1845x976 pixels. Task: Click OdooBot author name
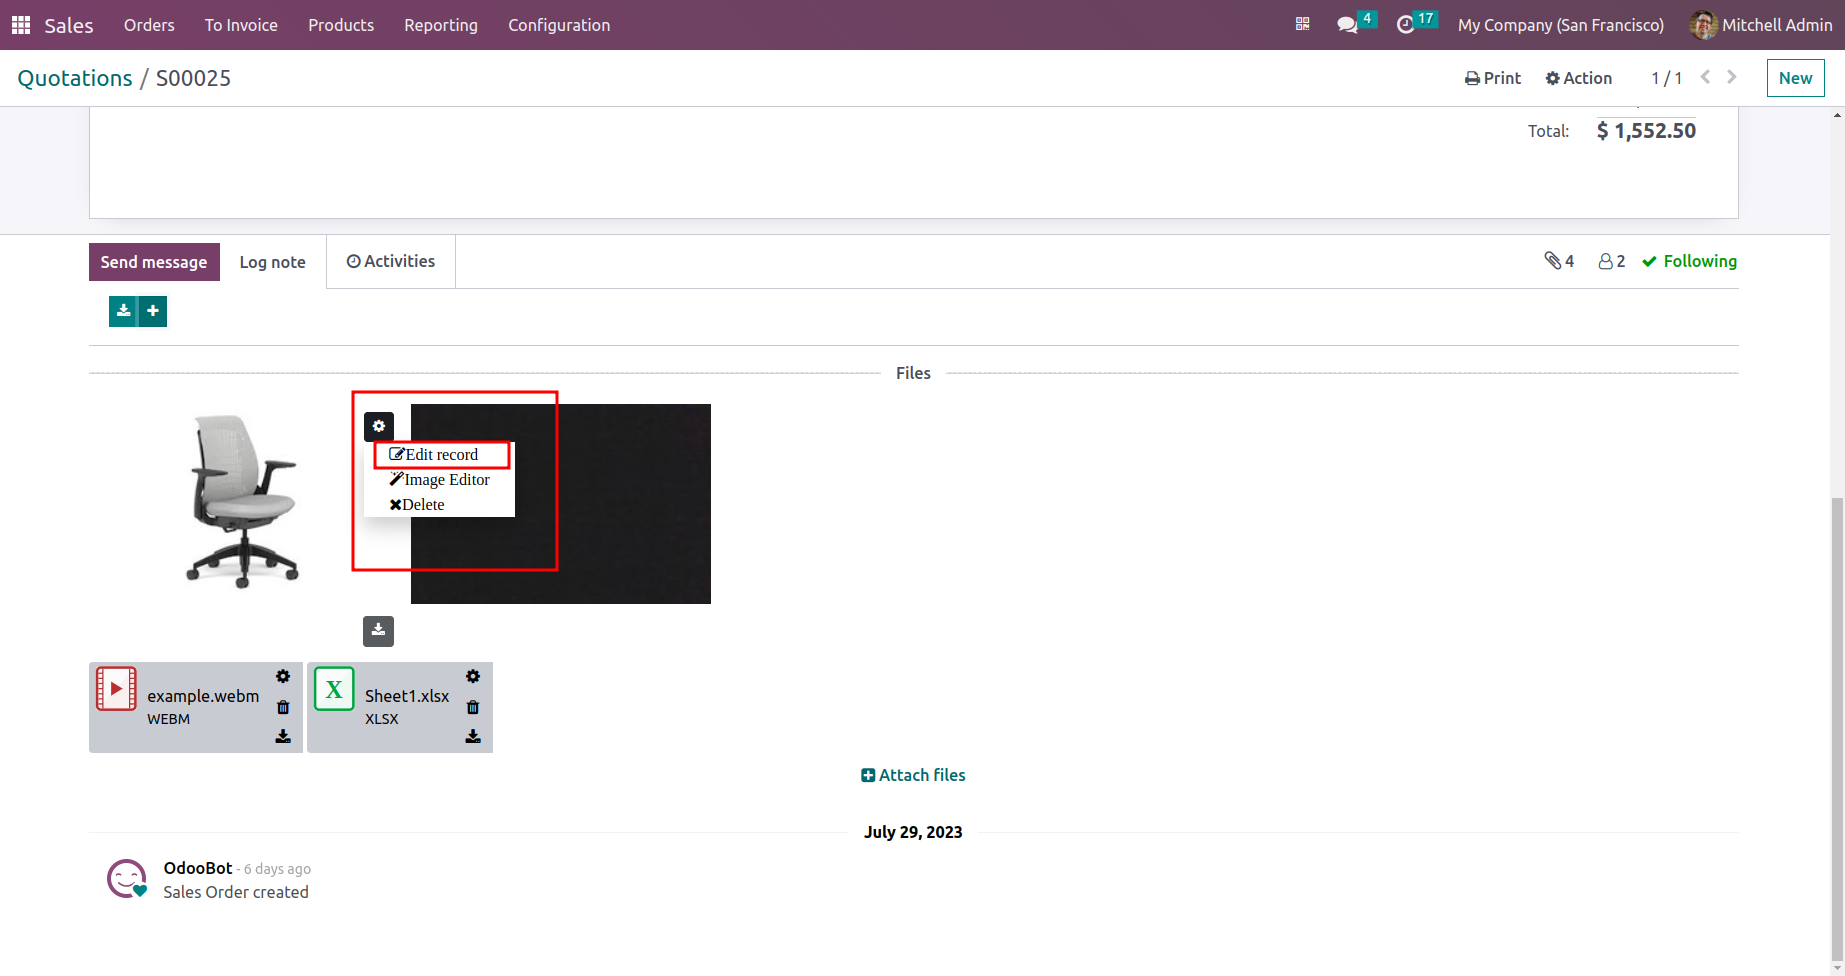[198, 868]
